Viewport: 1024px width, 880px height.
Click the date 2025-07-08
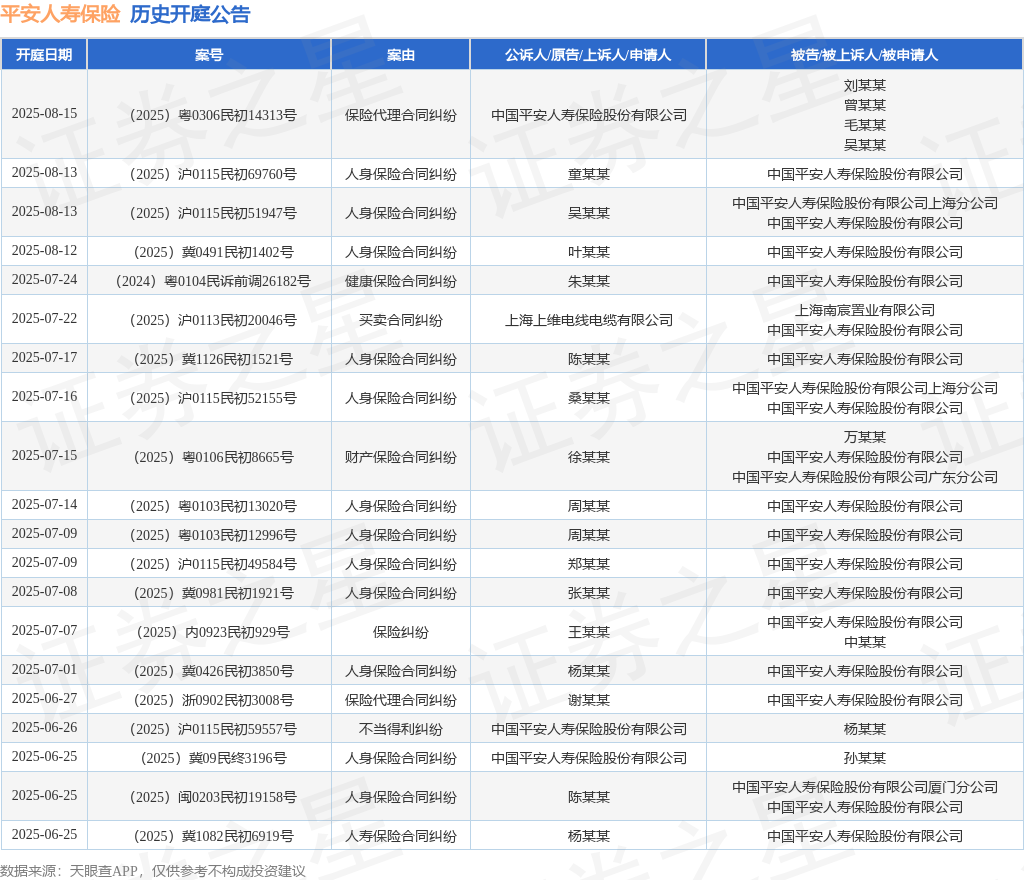pos(44,591)
